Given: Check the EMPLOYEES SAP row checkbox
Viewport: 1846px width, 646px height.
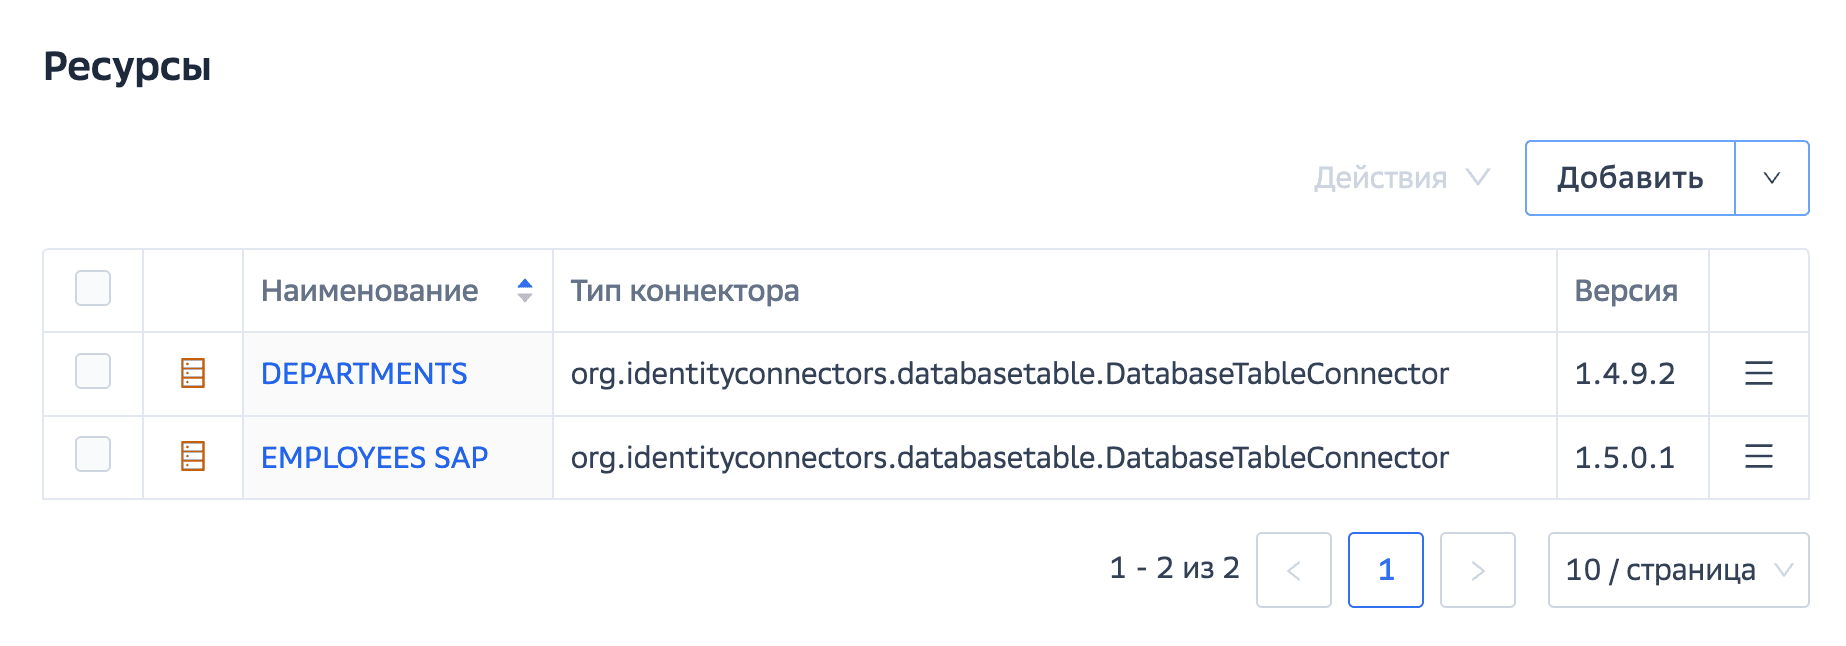Looking at the screenshot, I should [93, 455].
